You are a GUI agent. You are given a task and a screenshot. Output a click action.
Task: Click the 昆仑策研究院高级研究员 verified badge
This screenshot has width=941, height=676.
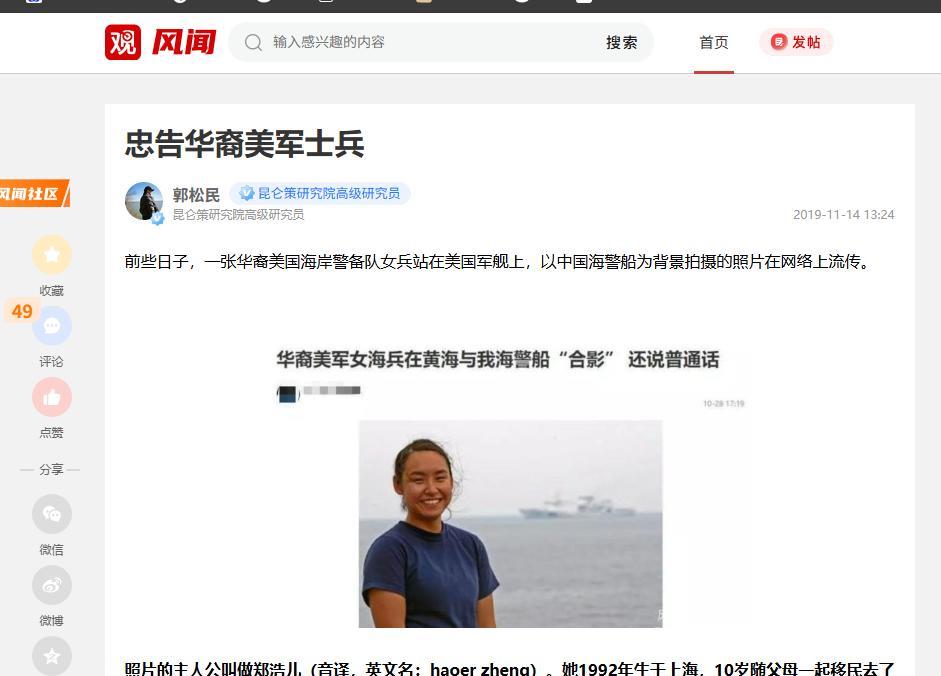click(x=320, y=193)
